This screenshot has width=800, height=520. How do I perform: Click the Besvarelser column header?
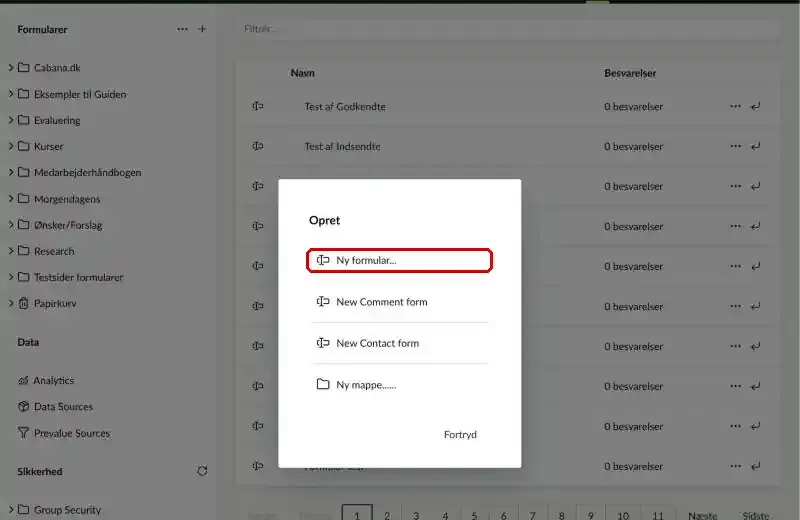630,73
